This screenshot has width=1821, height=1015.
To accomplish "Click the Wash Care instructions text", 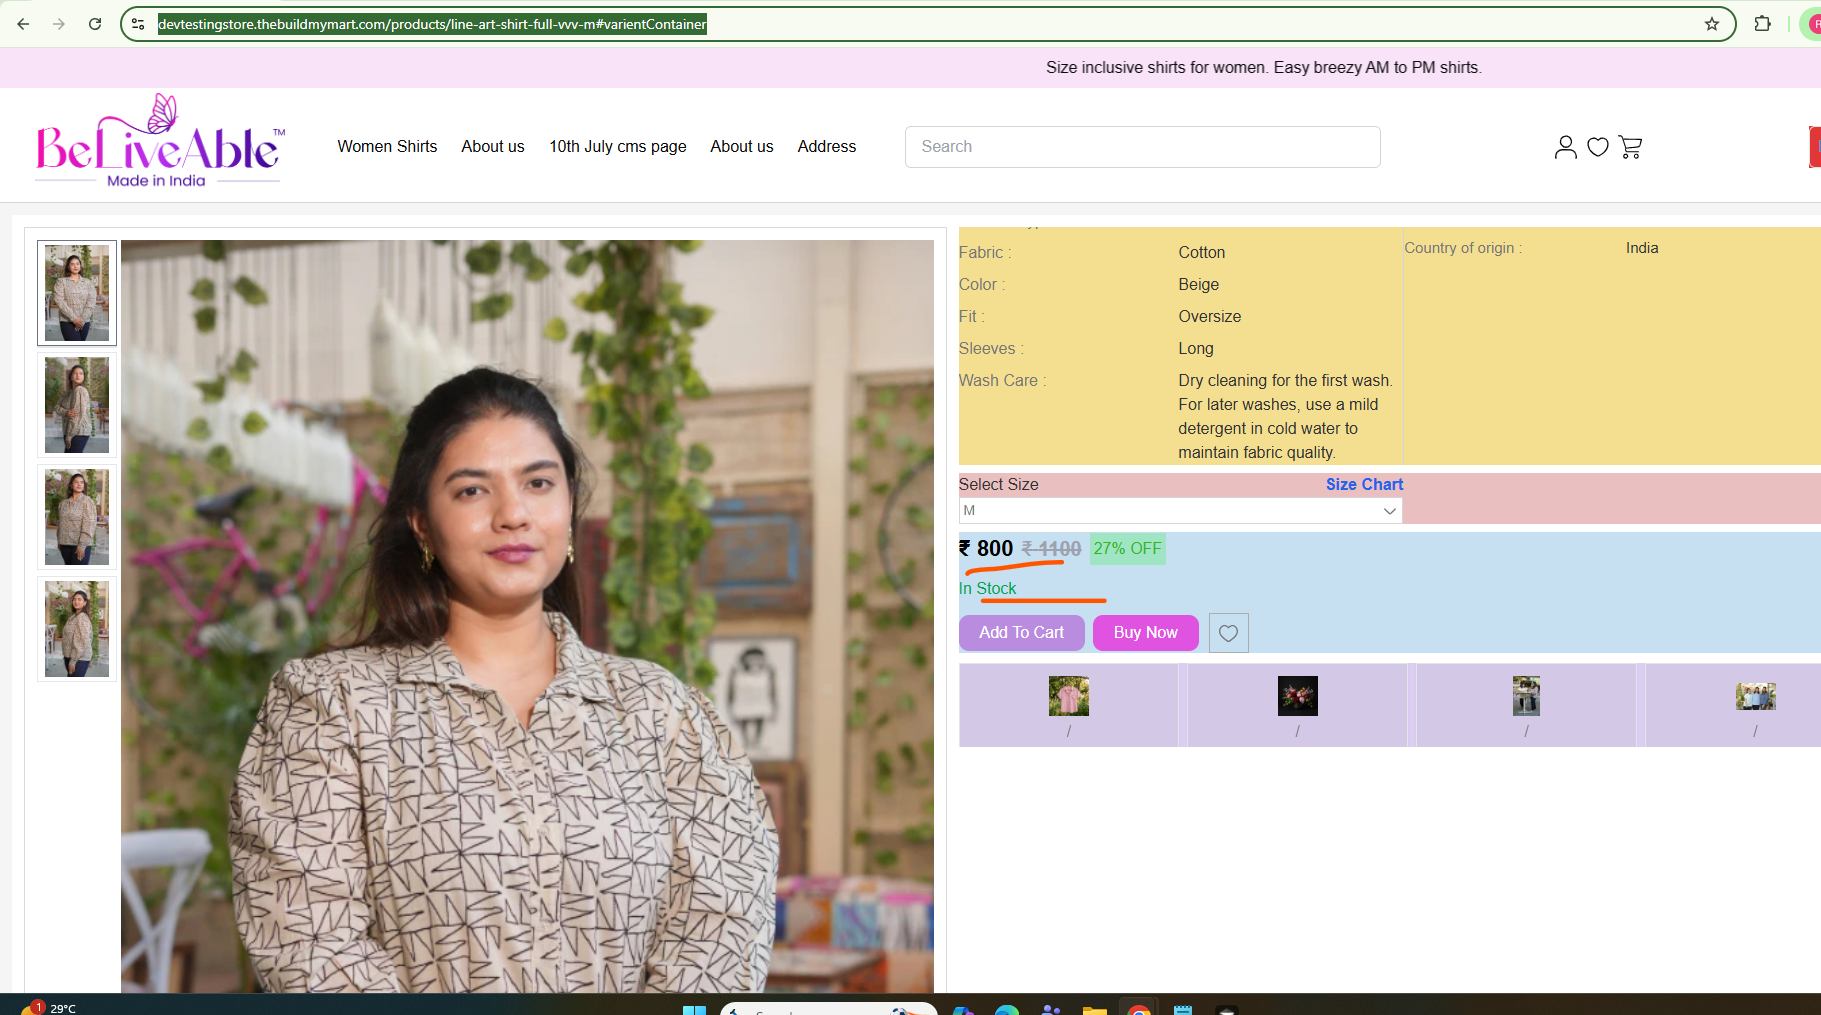I will [1285, 416].
